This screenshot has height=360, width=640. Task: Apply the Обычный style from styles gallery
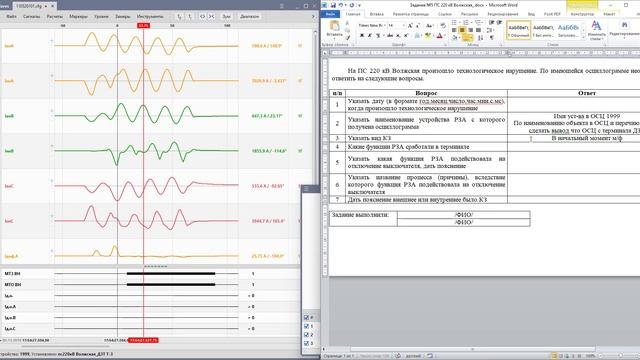[x=518, y=30]
